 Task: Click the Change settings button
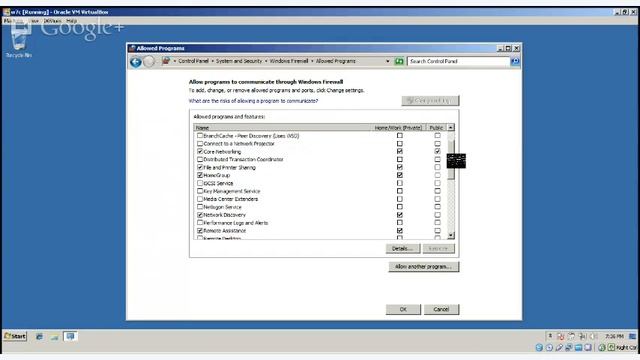(x=430, y=100)
